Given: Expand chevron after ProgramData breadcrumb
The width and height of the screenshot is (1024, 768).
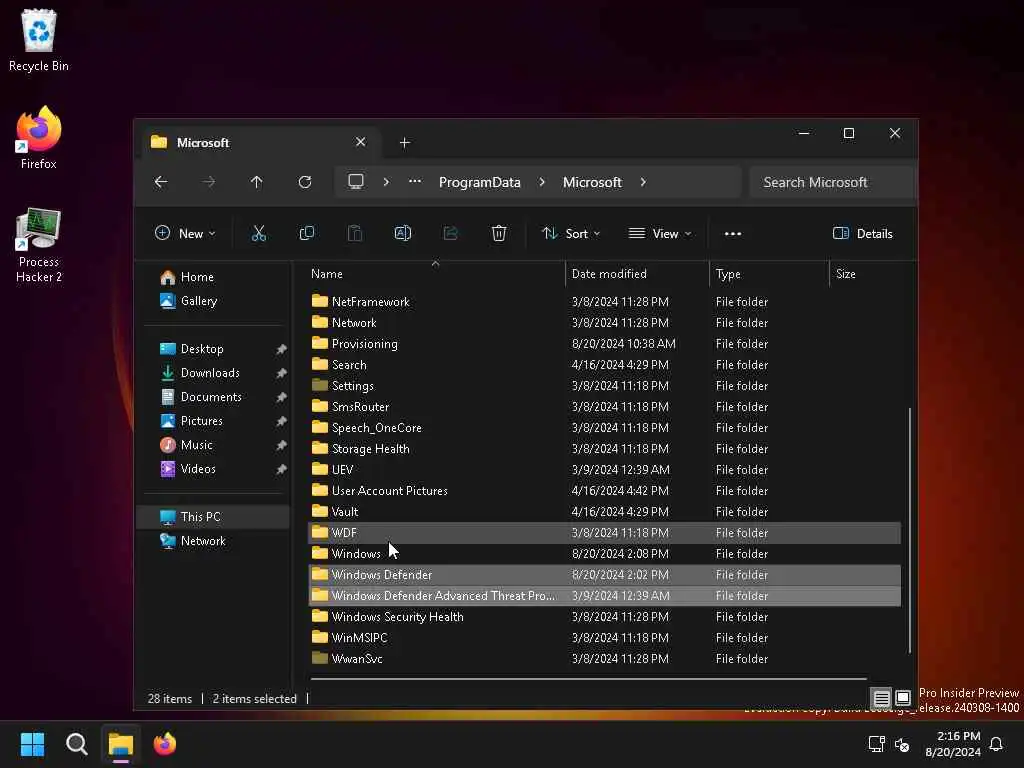Looking at the screenshot, I should [x=541, y=182].
